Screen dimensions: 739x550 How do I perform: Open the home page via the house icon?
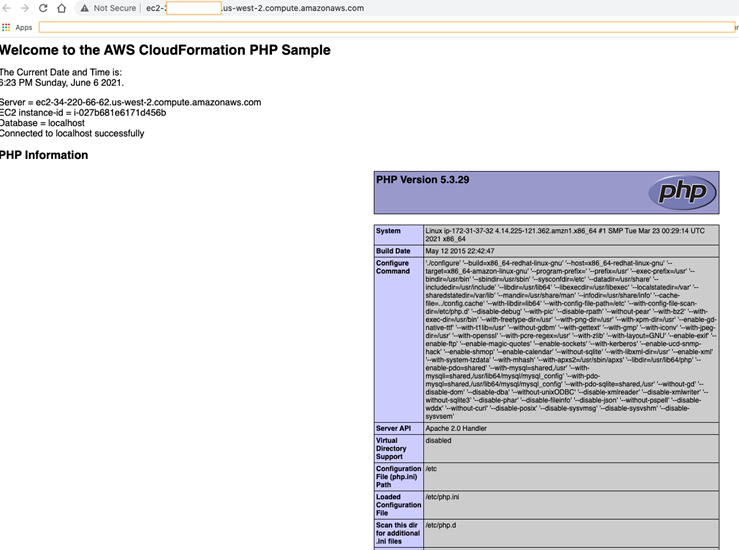pyautogui.click(x=61, y=8)
